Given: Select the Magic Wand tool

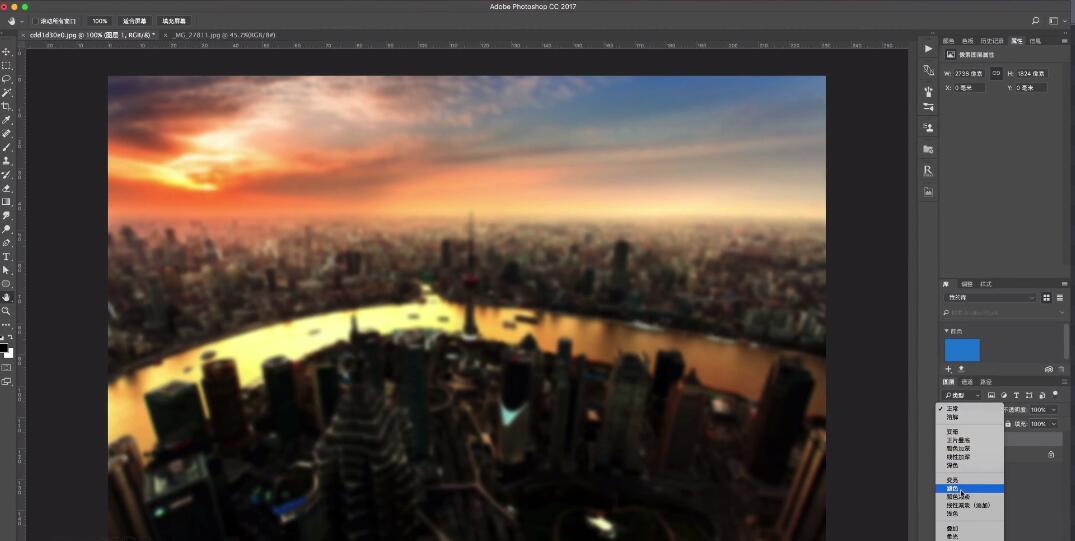Looking at the screenshot, I should coord(7,93).
